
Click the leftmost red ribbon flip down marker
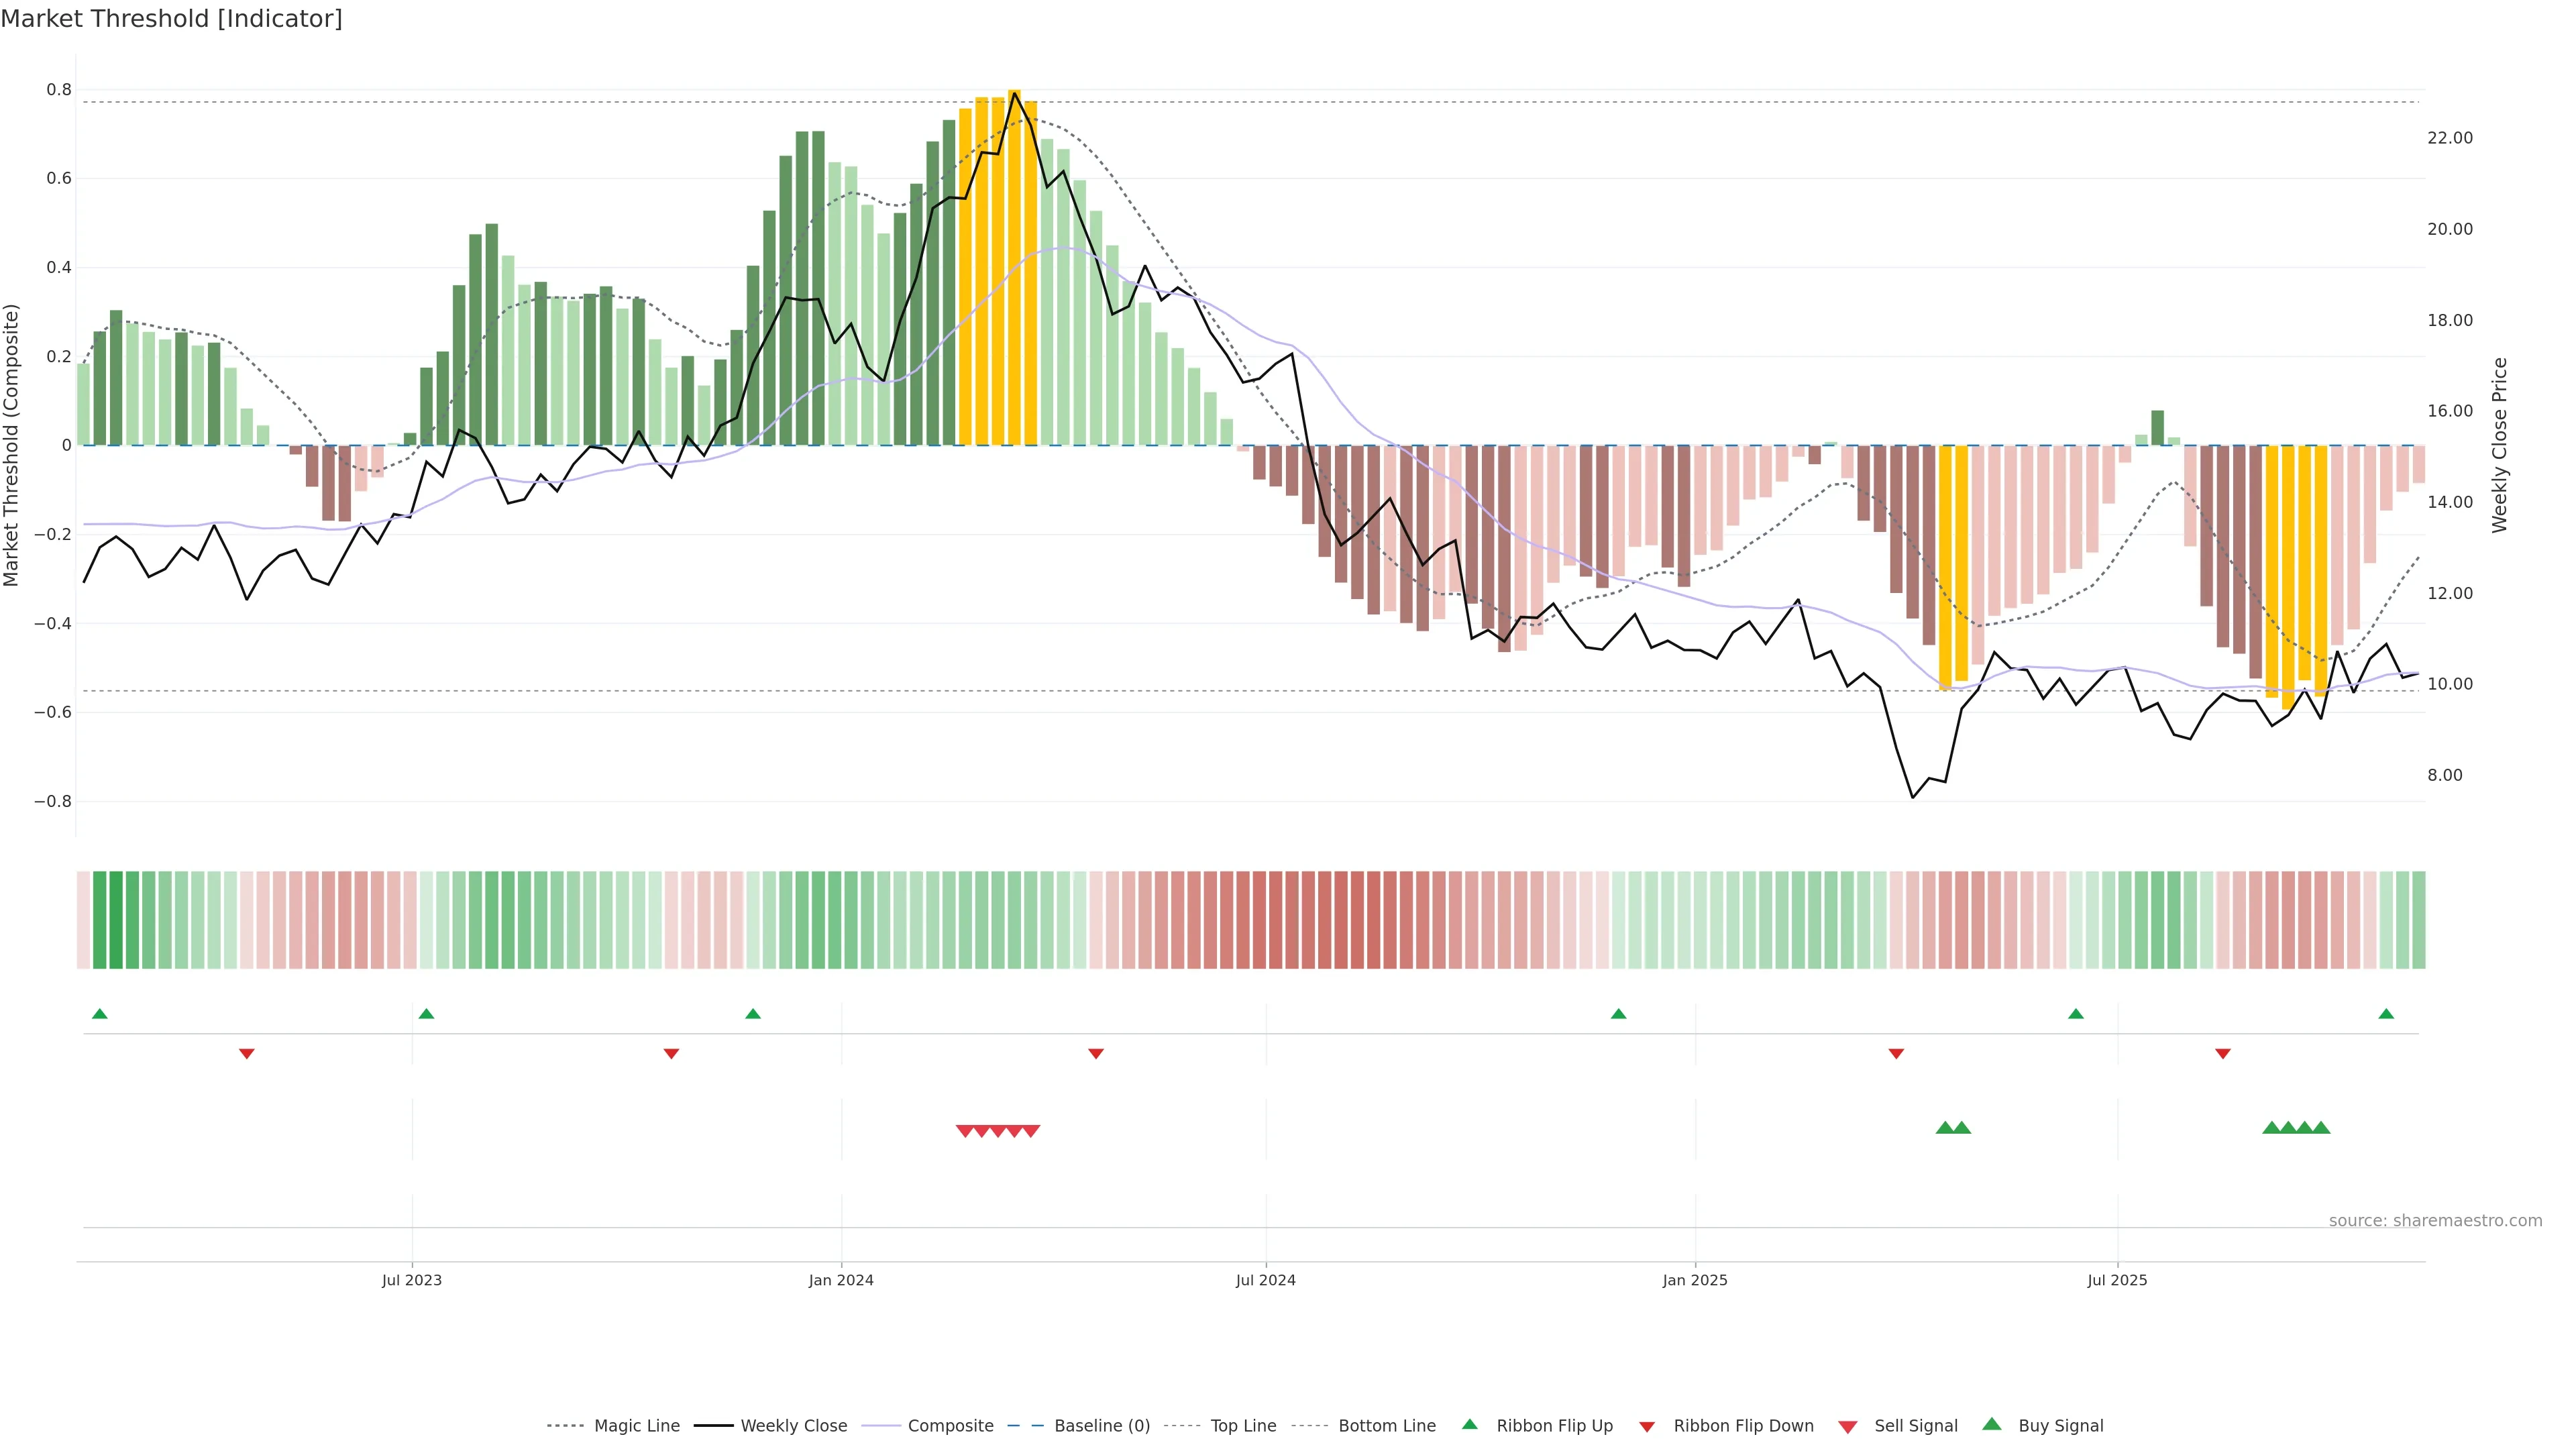247,1053
